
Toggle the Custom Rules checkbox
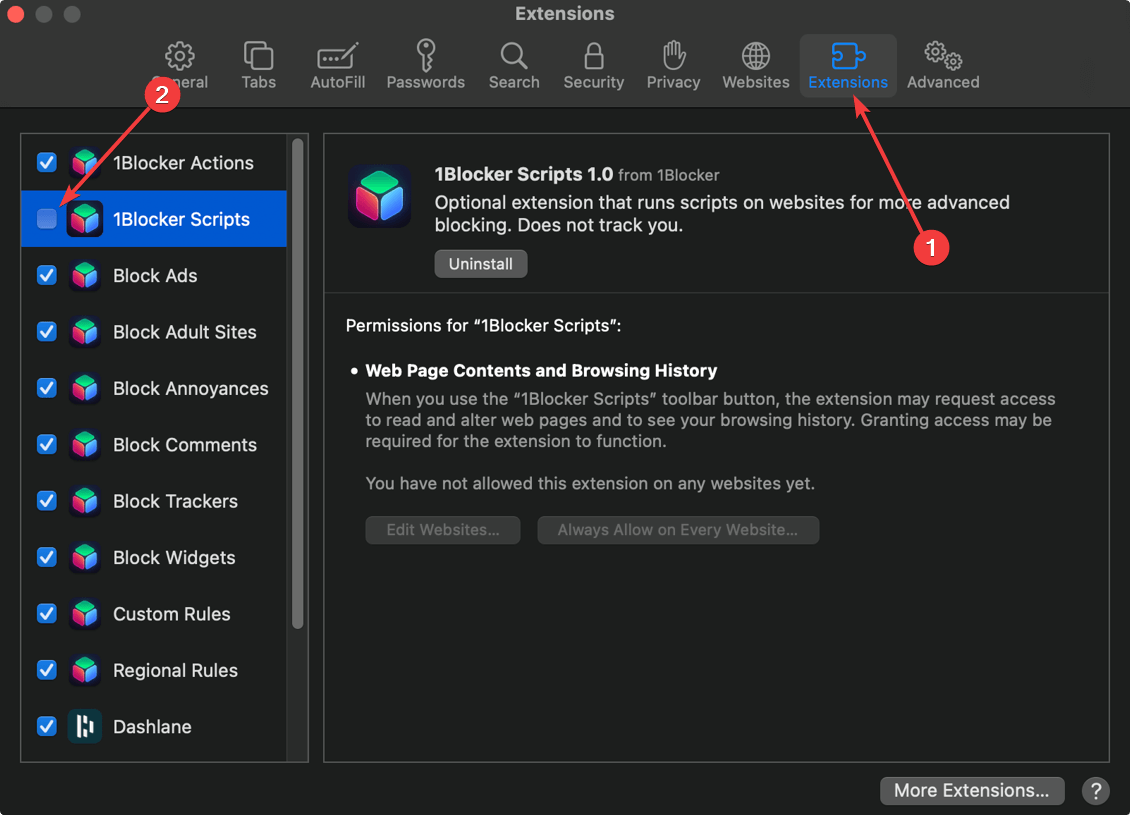47,614
